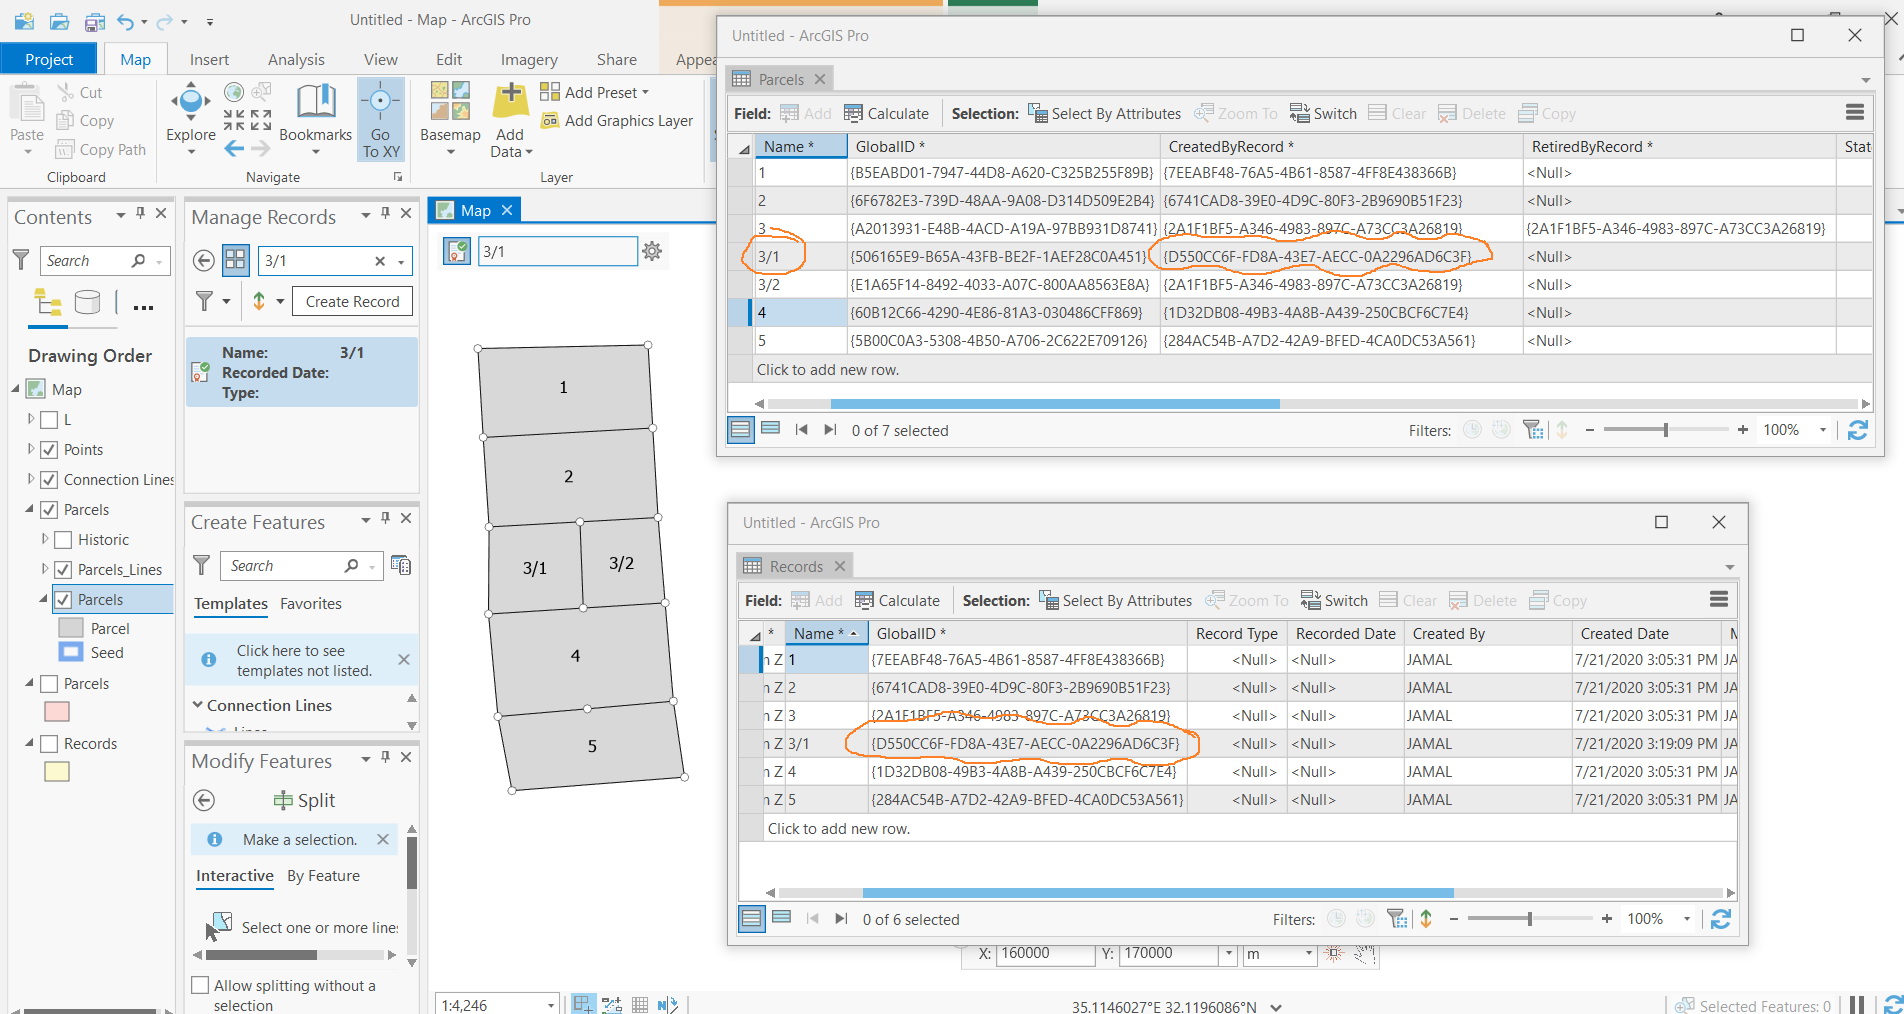Toggle the Records layer checkbox
The height and width of the screenshot is (1014, 1904).
tap(49, 744)
